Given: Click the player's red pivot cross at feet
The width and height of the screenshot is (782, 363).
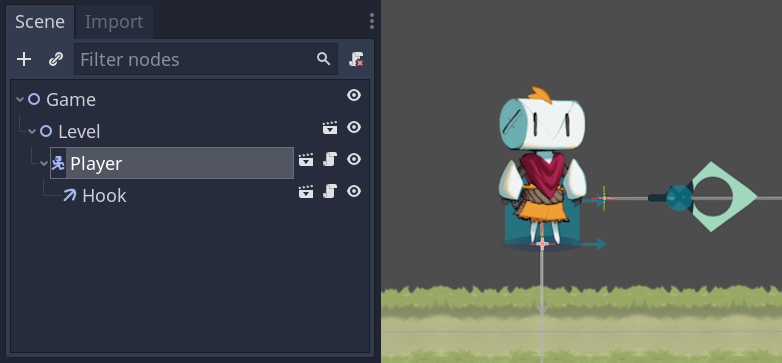Looking at the screenshot, I should click(x=542, y=244).
